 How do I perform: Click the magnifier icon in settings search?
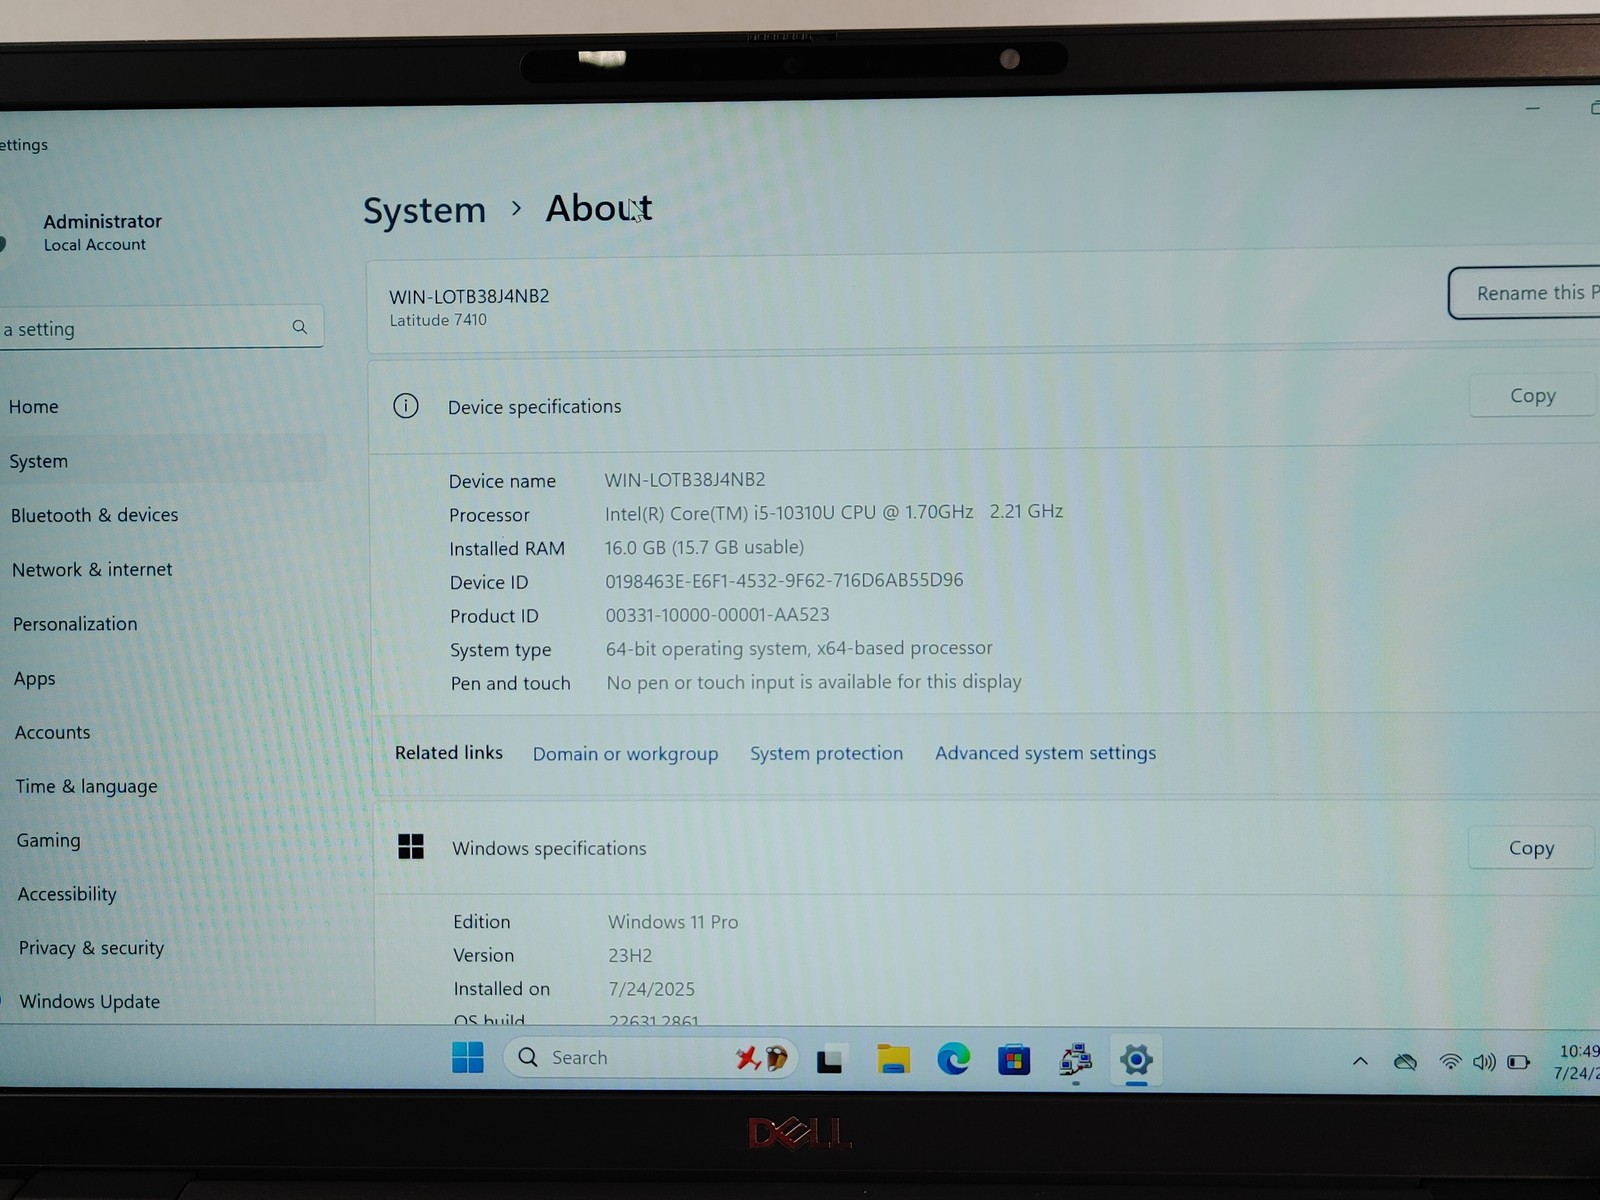(x=299, y=327)
